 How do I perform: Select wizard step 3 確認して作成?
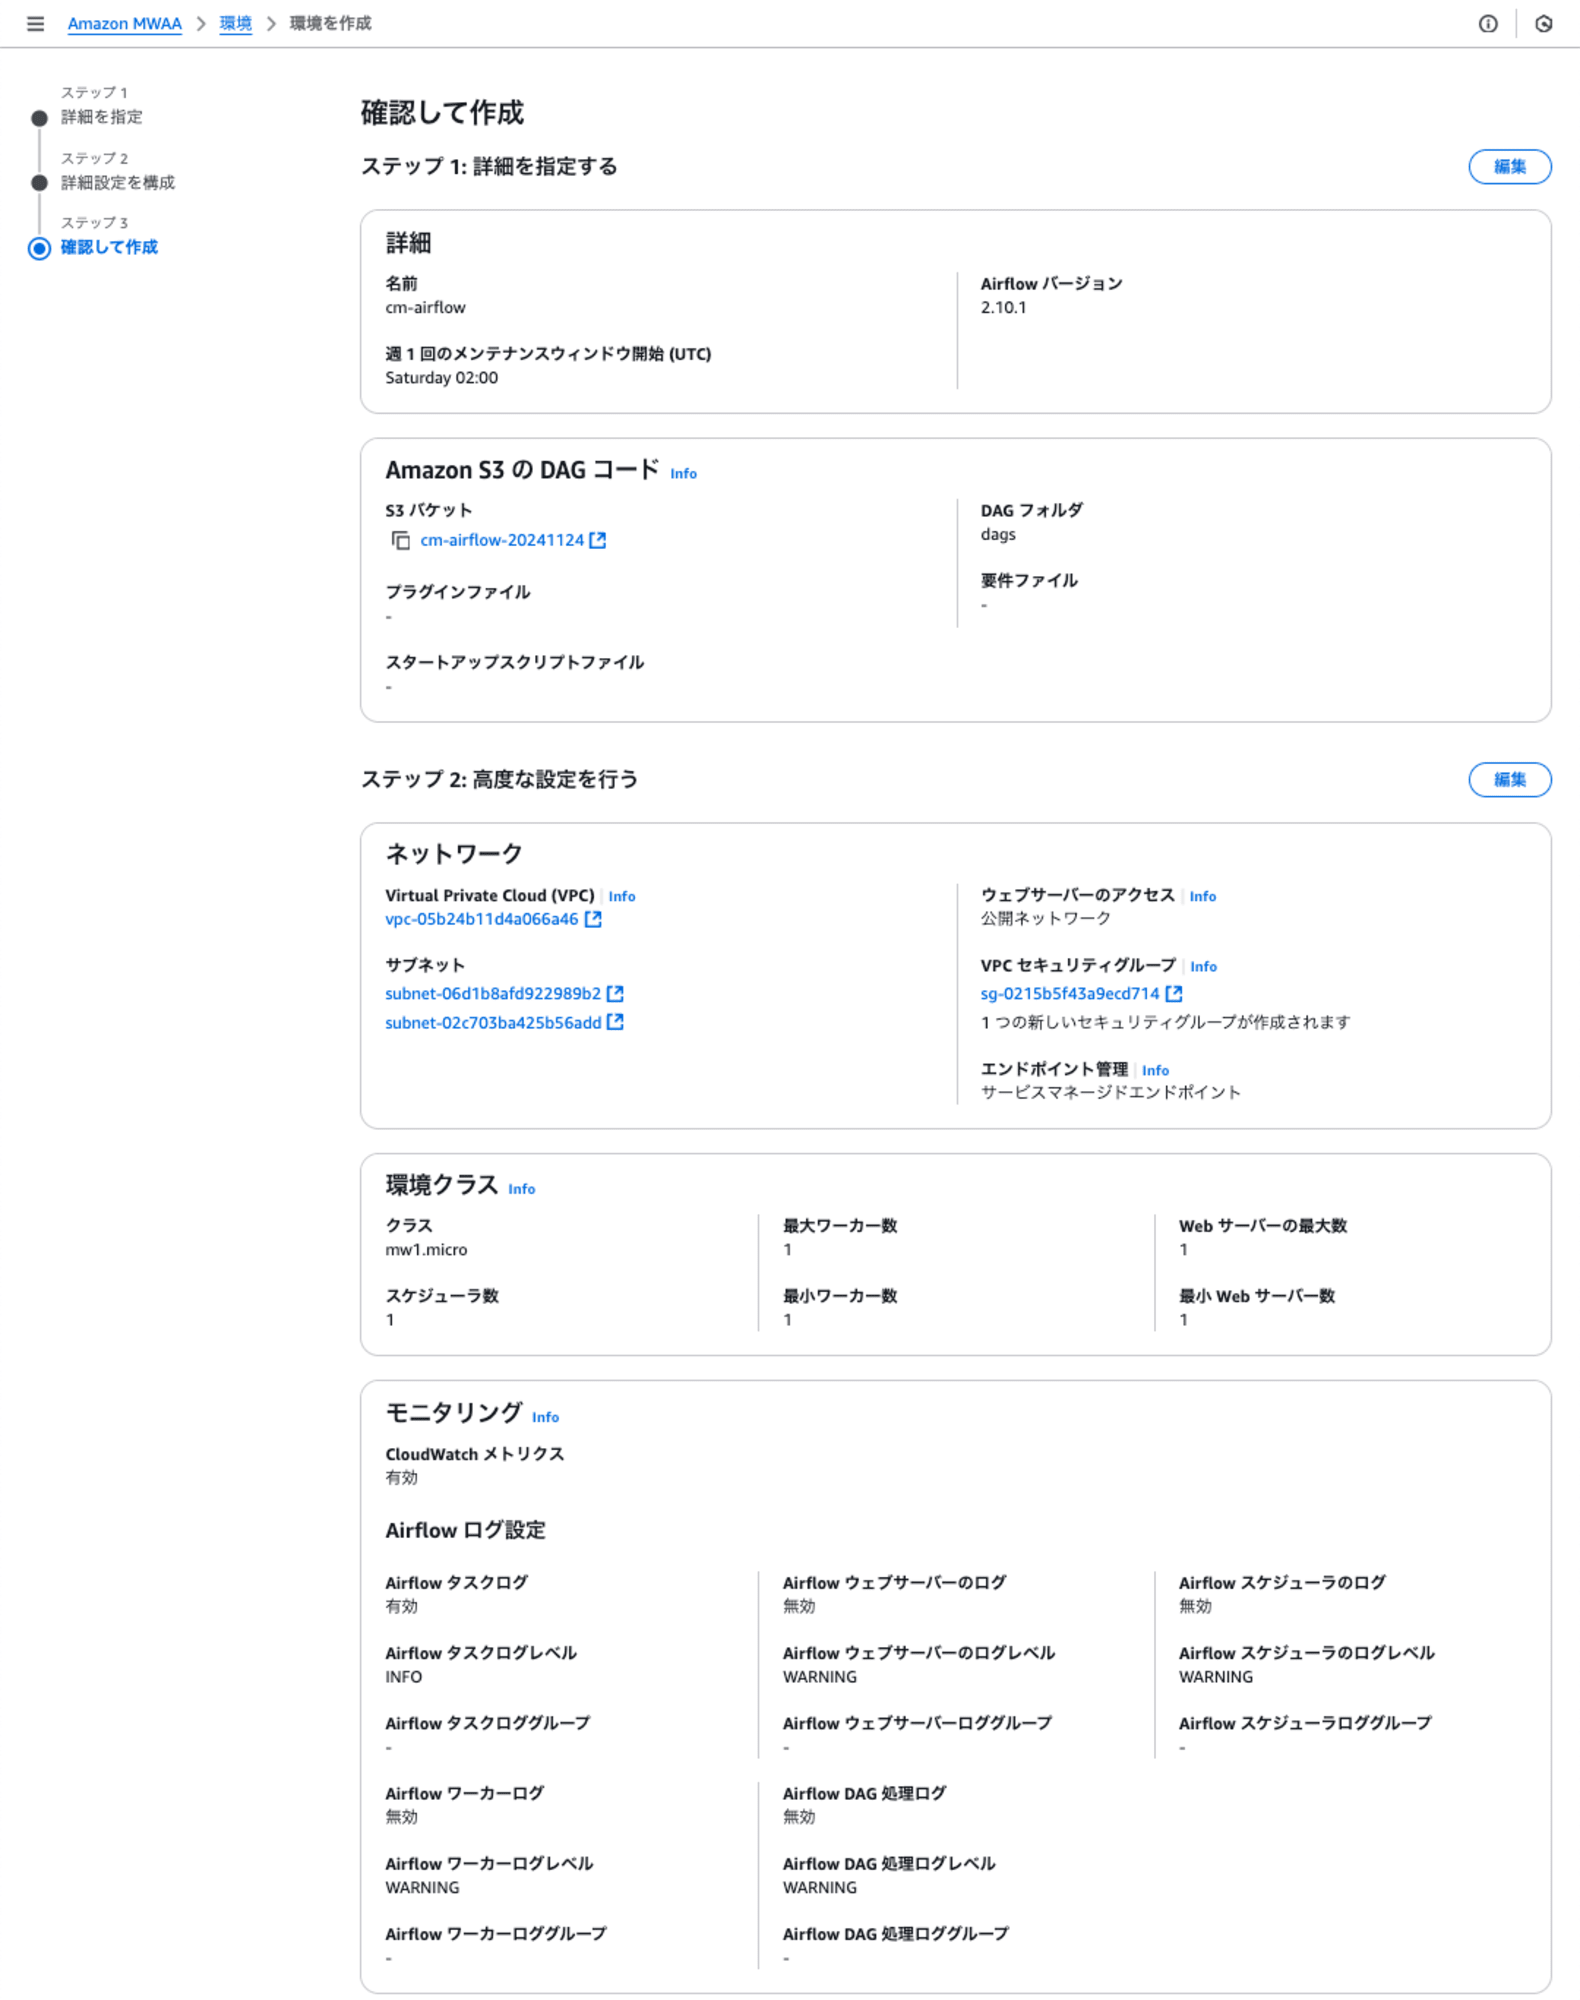[109, 247]
